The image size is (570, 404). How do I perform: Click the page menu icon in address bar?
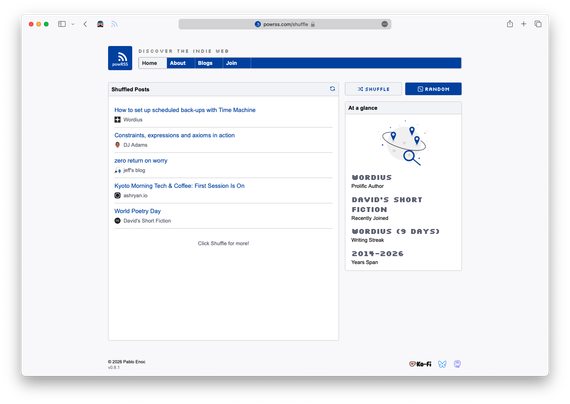(x=385, y=24)
